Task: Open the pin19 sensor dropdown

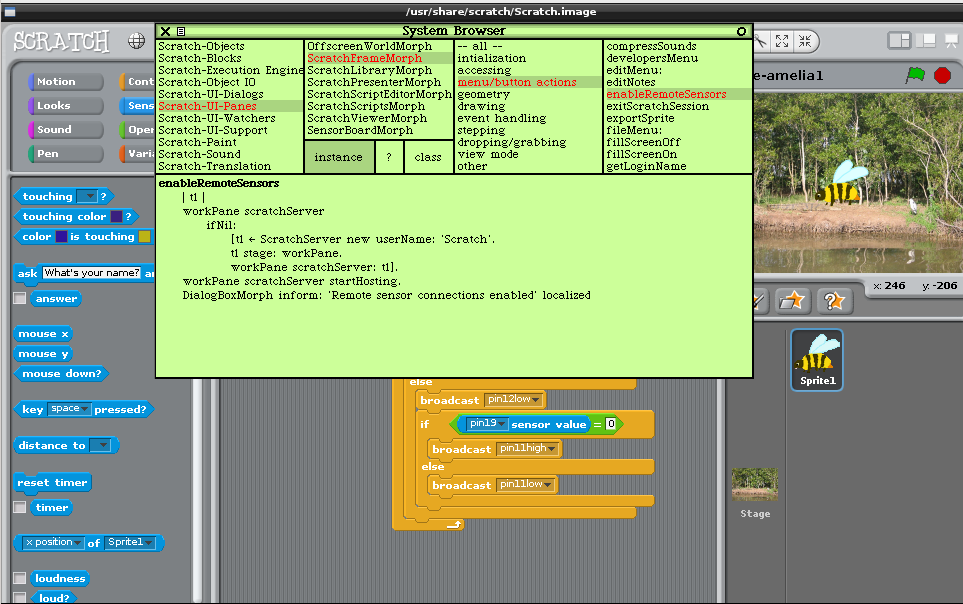Action: pyautogui.click(x=486, y=423)
